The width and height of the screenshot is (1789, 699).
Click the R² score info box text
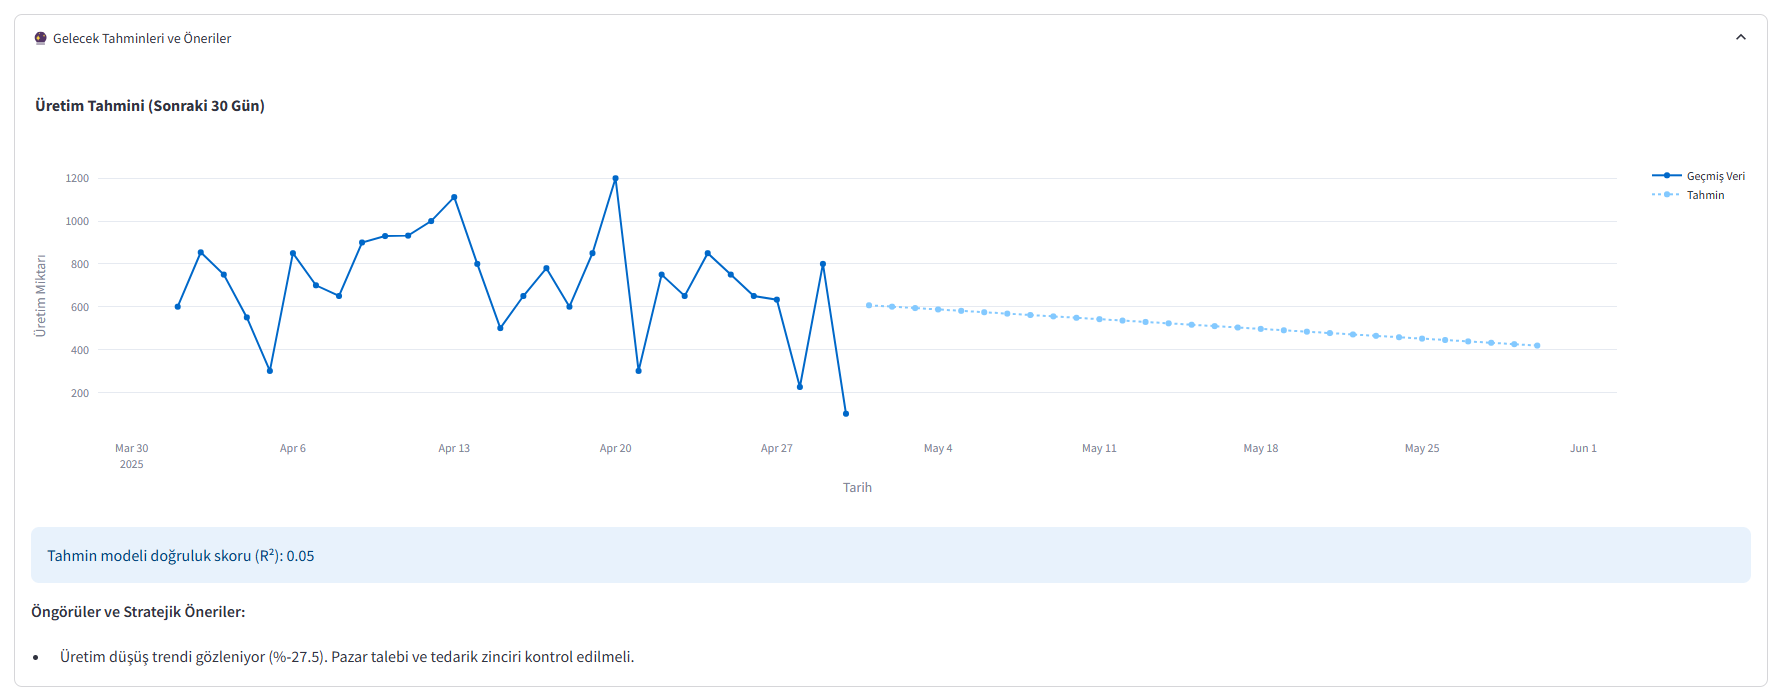tap(181, 555)
